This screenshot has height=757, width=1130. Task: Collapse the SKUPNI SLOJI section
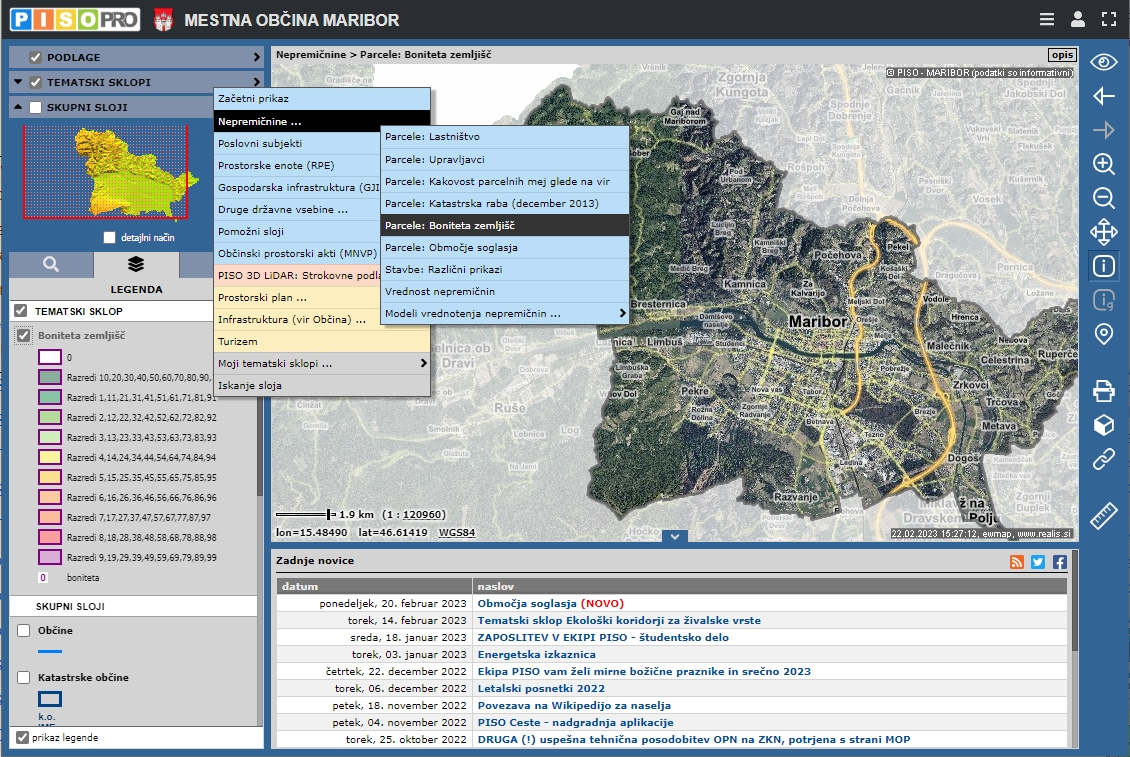pos(17,108)
